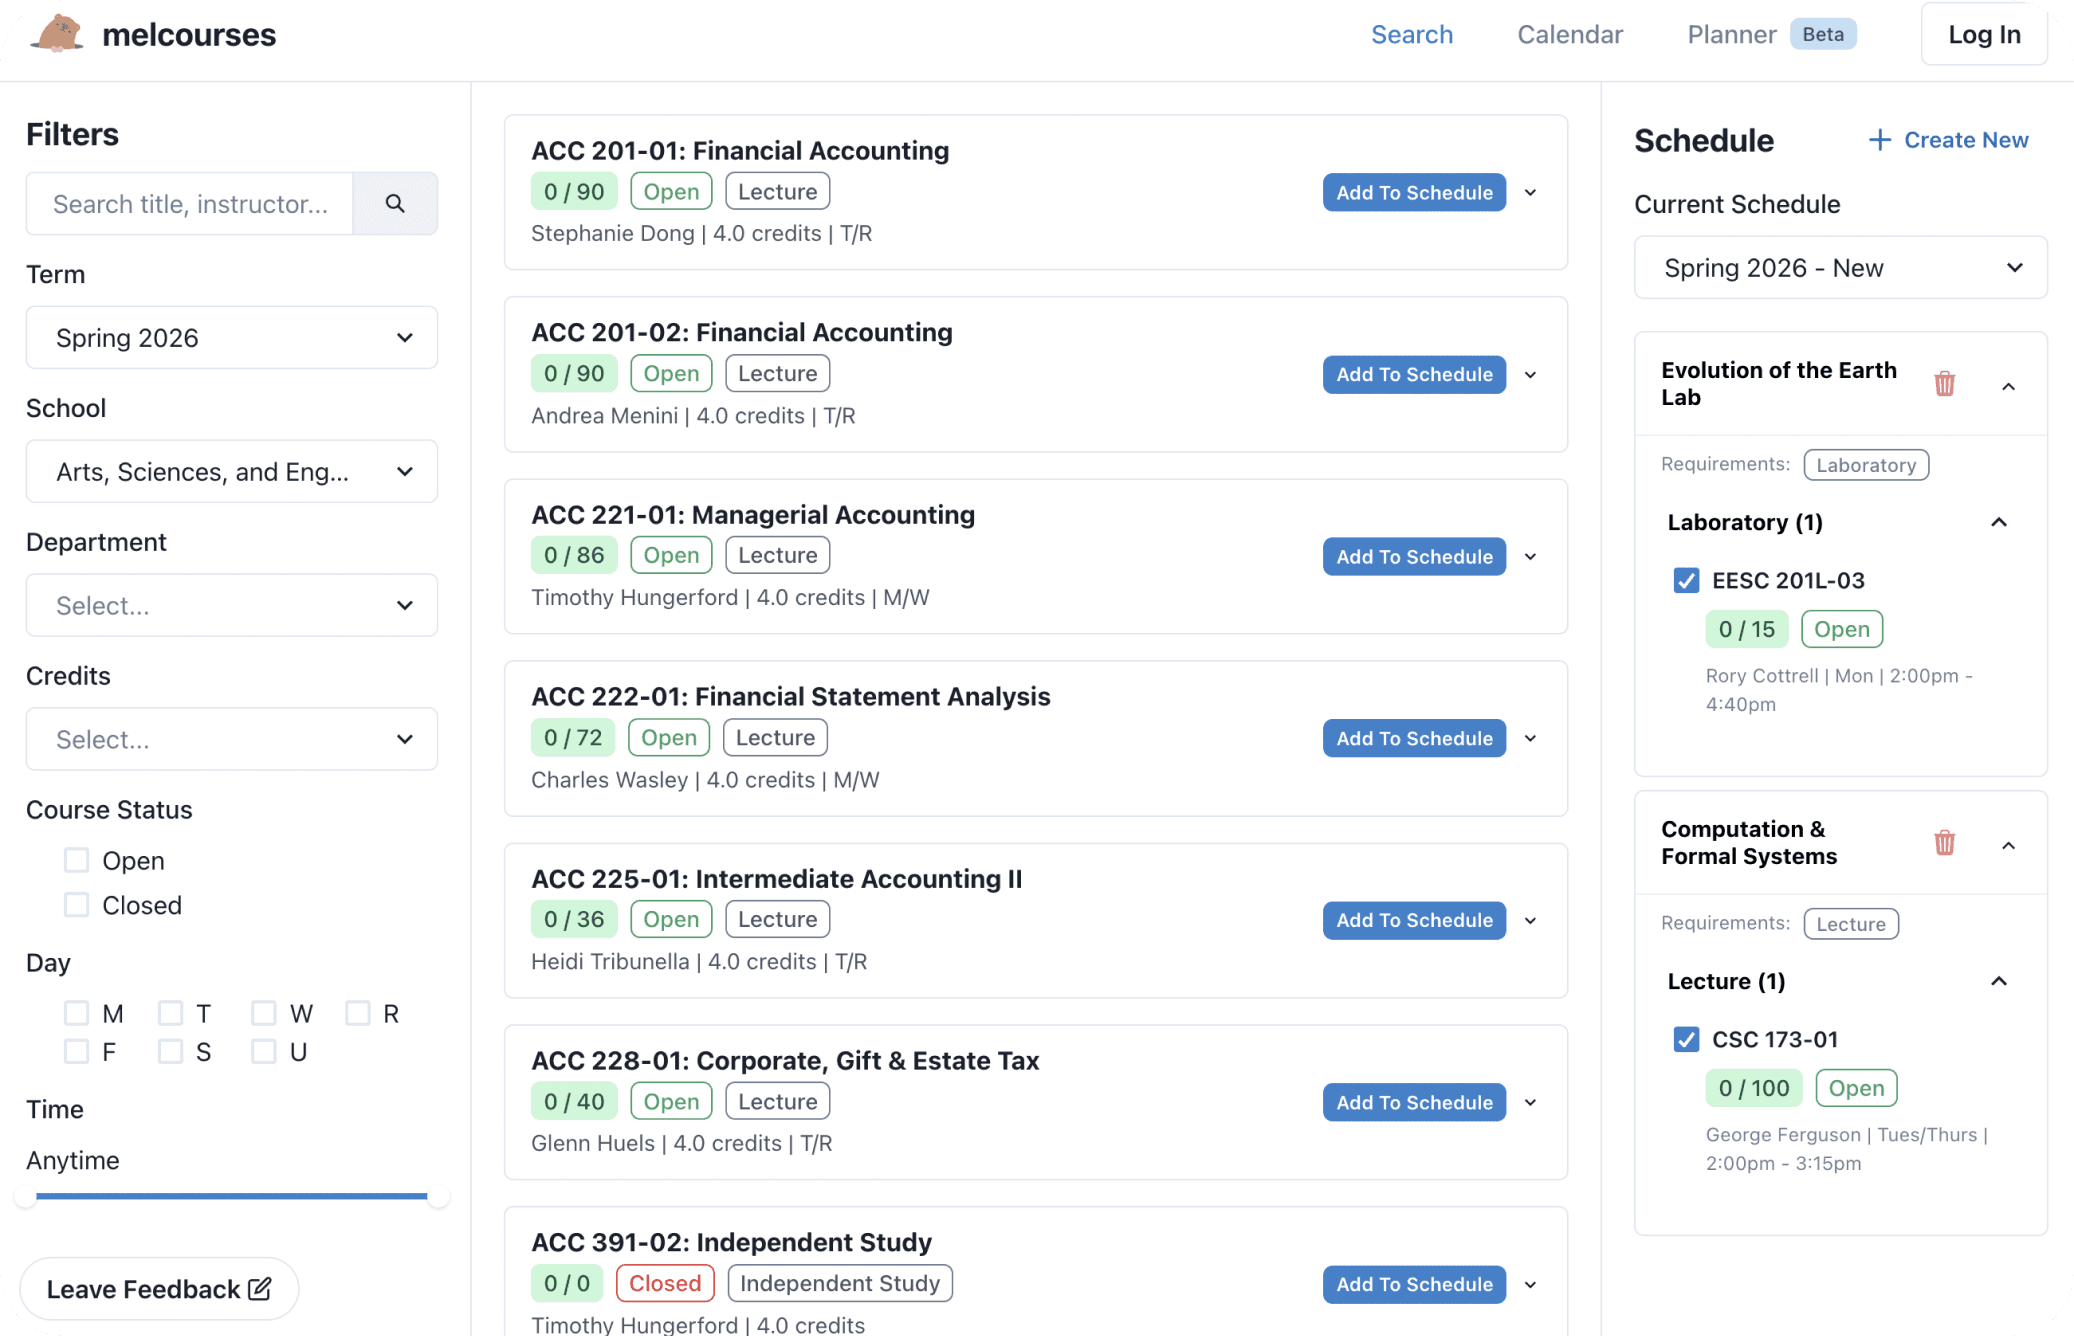Enable the Friday day filter checkbox
Image resolution: width=2074 pixels, height=1336 pixels.
point(77,1052)
